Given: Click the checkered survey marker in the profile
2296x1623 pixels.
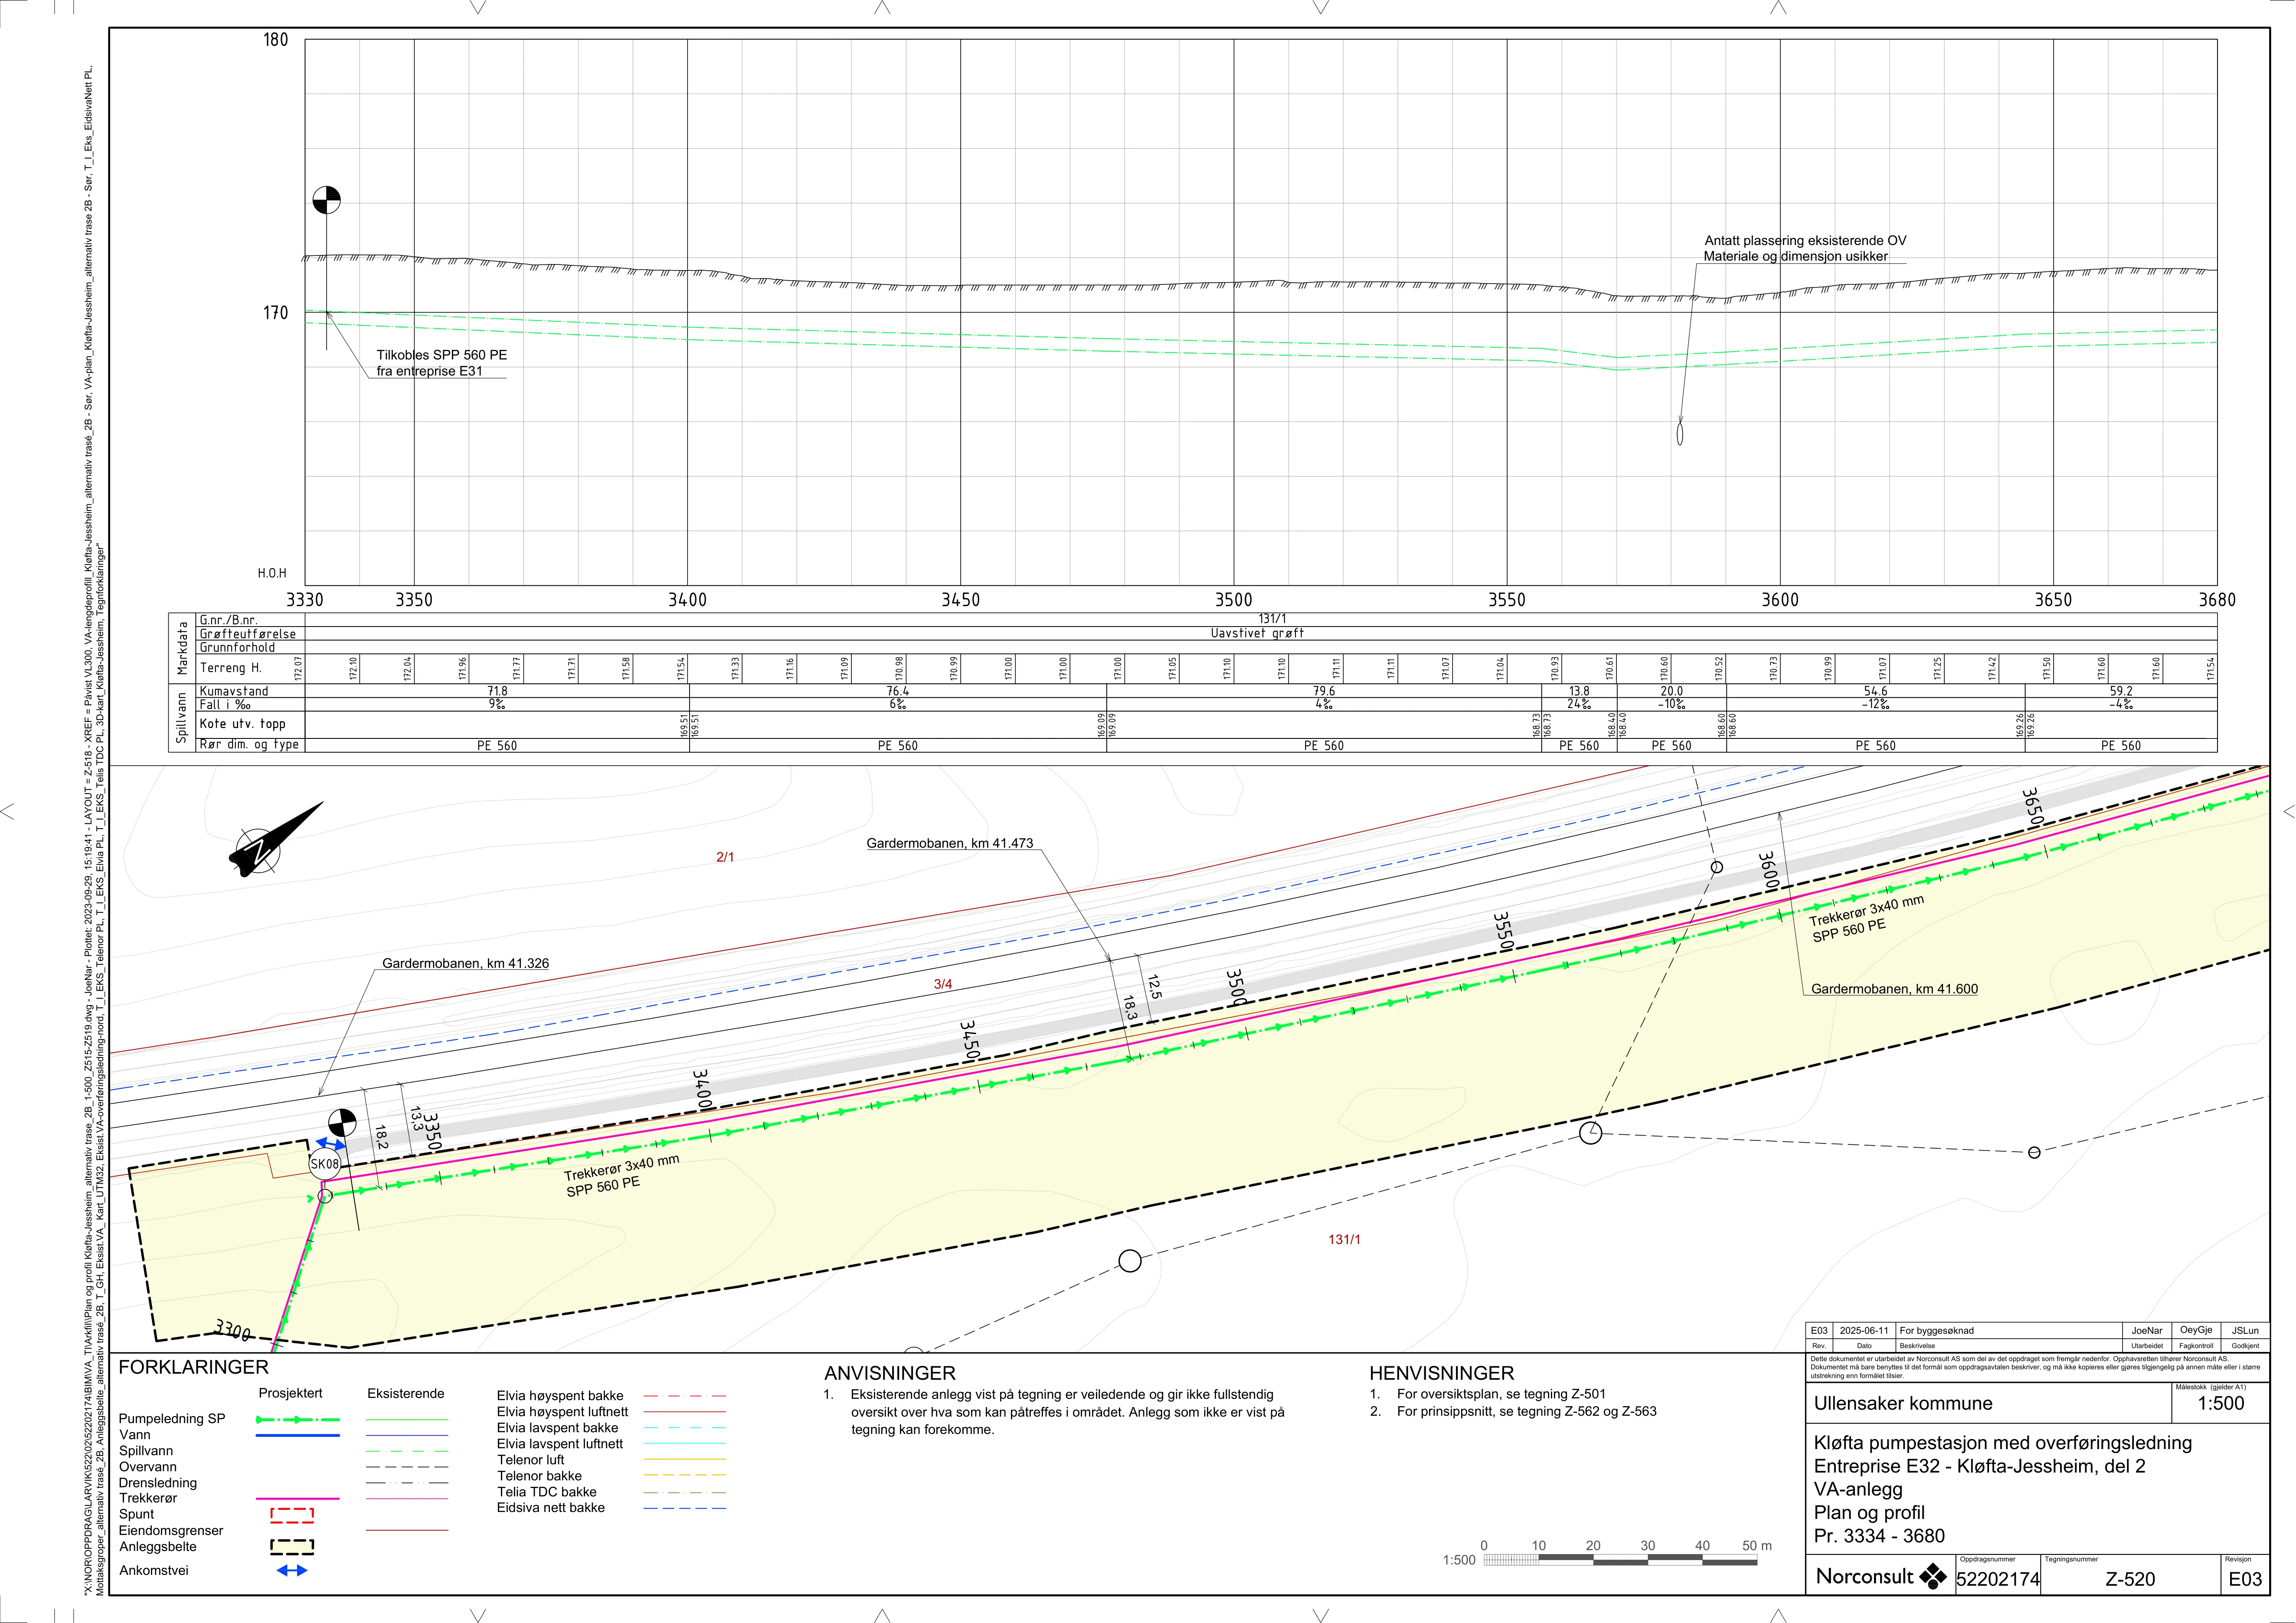Looking at the screenshot, I should coord(326,200).
